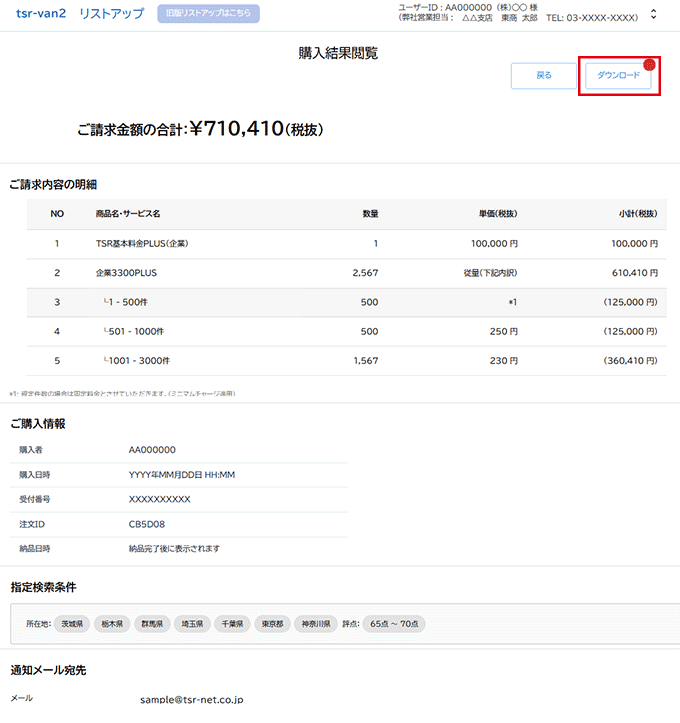Click the ダウンロード button

[x=619, y=76]
